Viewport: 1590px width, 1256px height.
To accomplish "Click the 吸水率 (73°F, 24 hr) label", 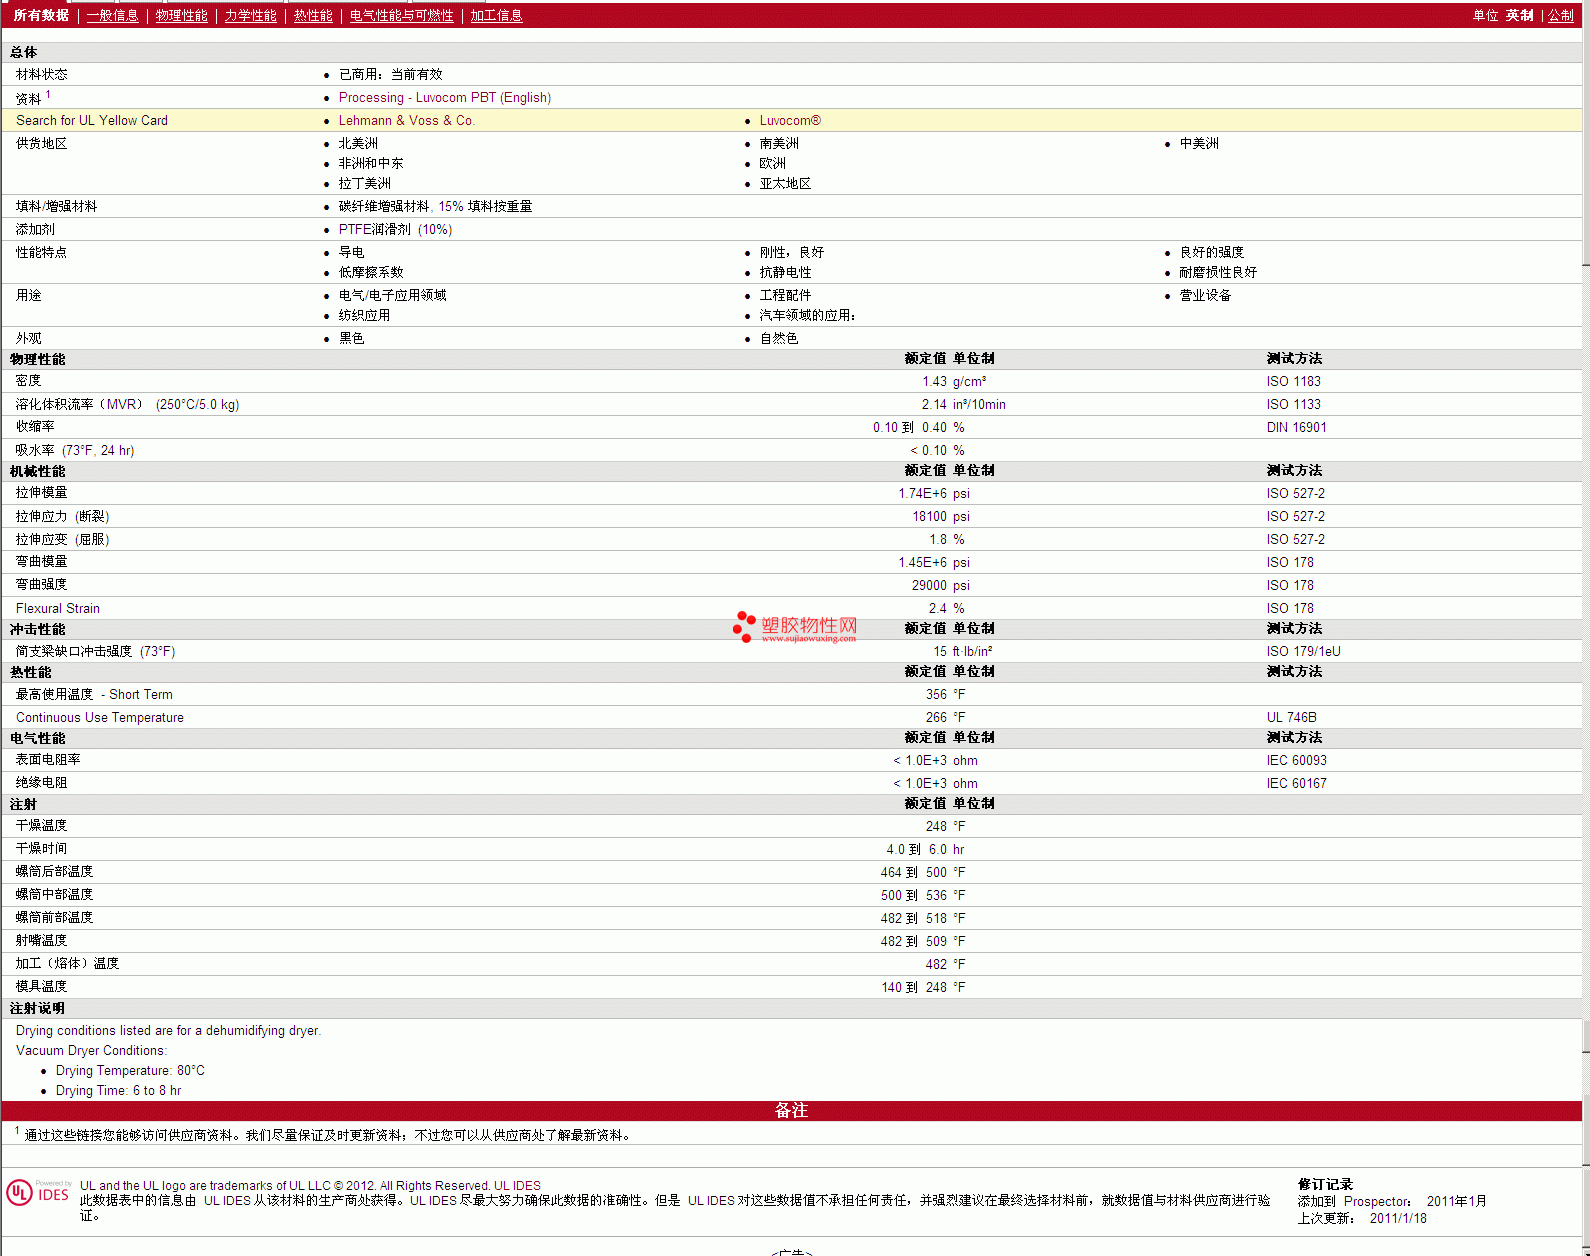I will (75, 450).
